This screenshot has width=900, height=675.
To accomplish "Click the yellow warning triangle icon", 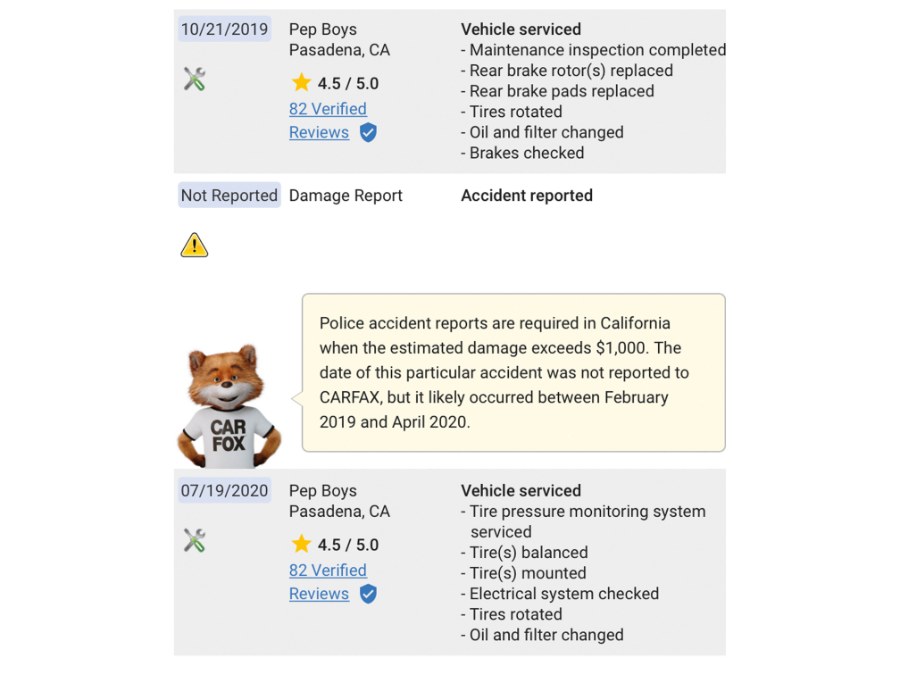I will [195, 245].
